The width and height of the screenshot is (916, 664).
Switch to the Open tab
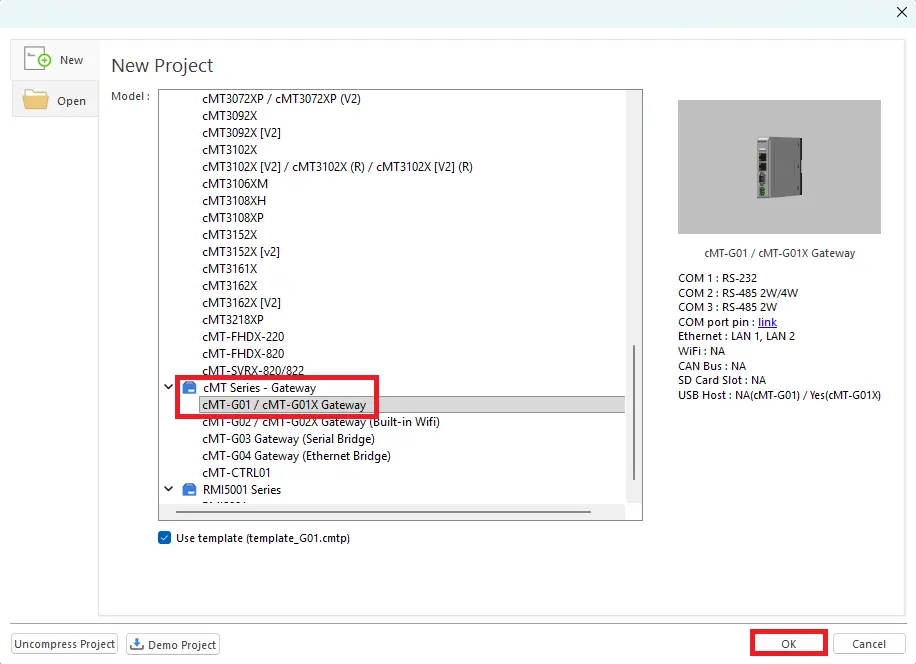pos(55,100)
